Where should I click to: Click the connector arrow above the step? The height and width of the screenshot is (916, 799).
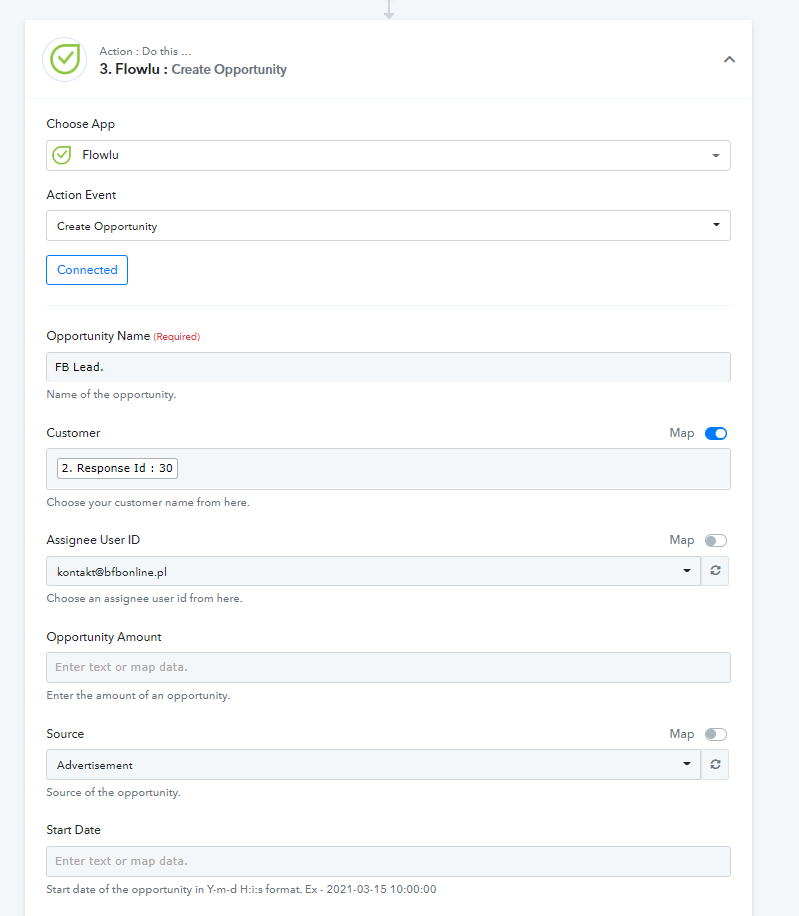click(389, 10)
